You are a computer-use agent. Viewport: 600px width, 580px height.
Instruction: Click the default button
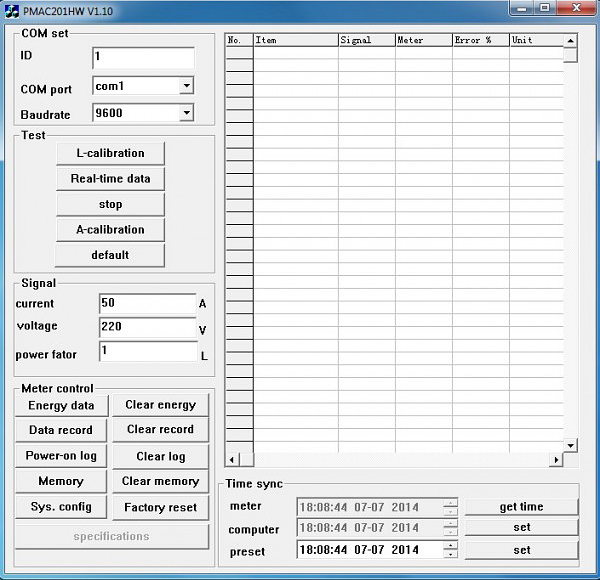[x=110, y=255]
